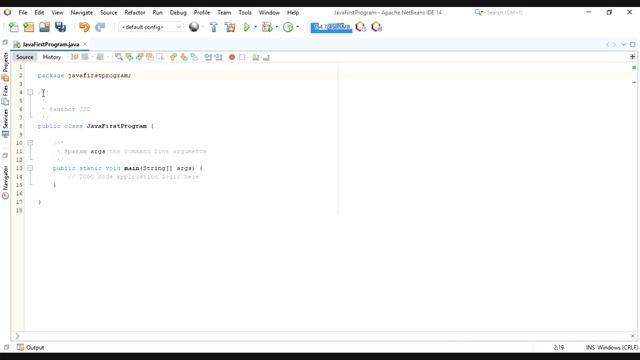Open the Output window button
Screen dimensions: 640x360
(x=31, y=347)
